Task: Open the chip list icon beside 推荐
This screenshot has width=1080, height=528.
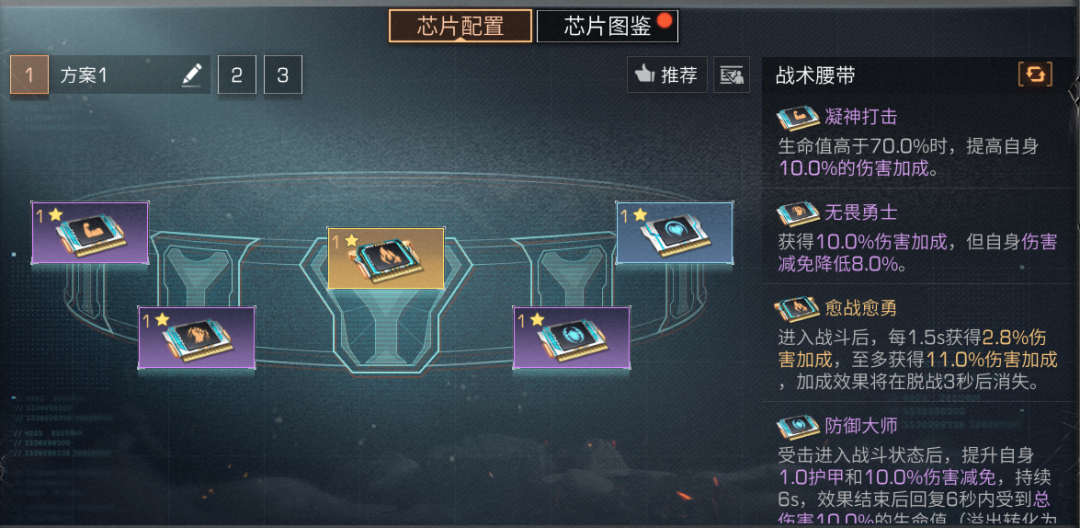Action: 731,74
